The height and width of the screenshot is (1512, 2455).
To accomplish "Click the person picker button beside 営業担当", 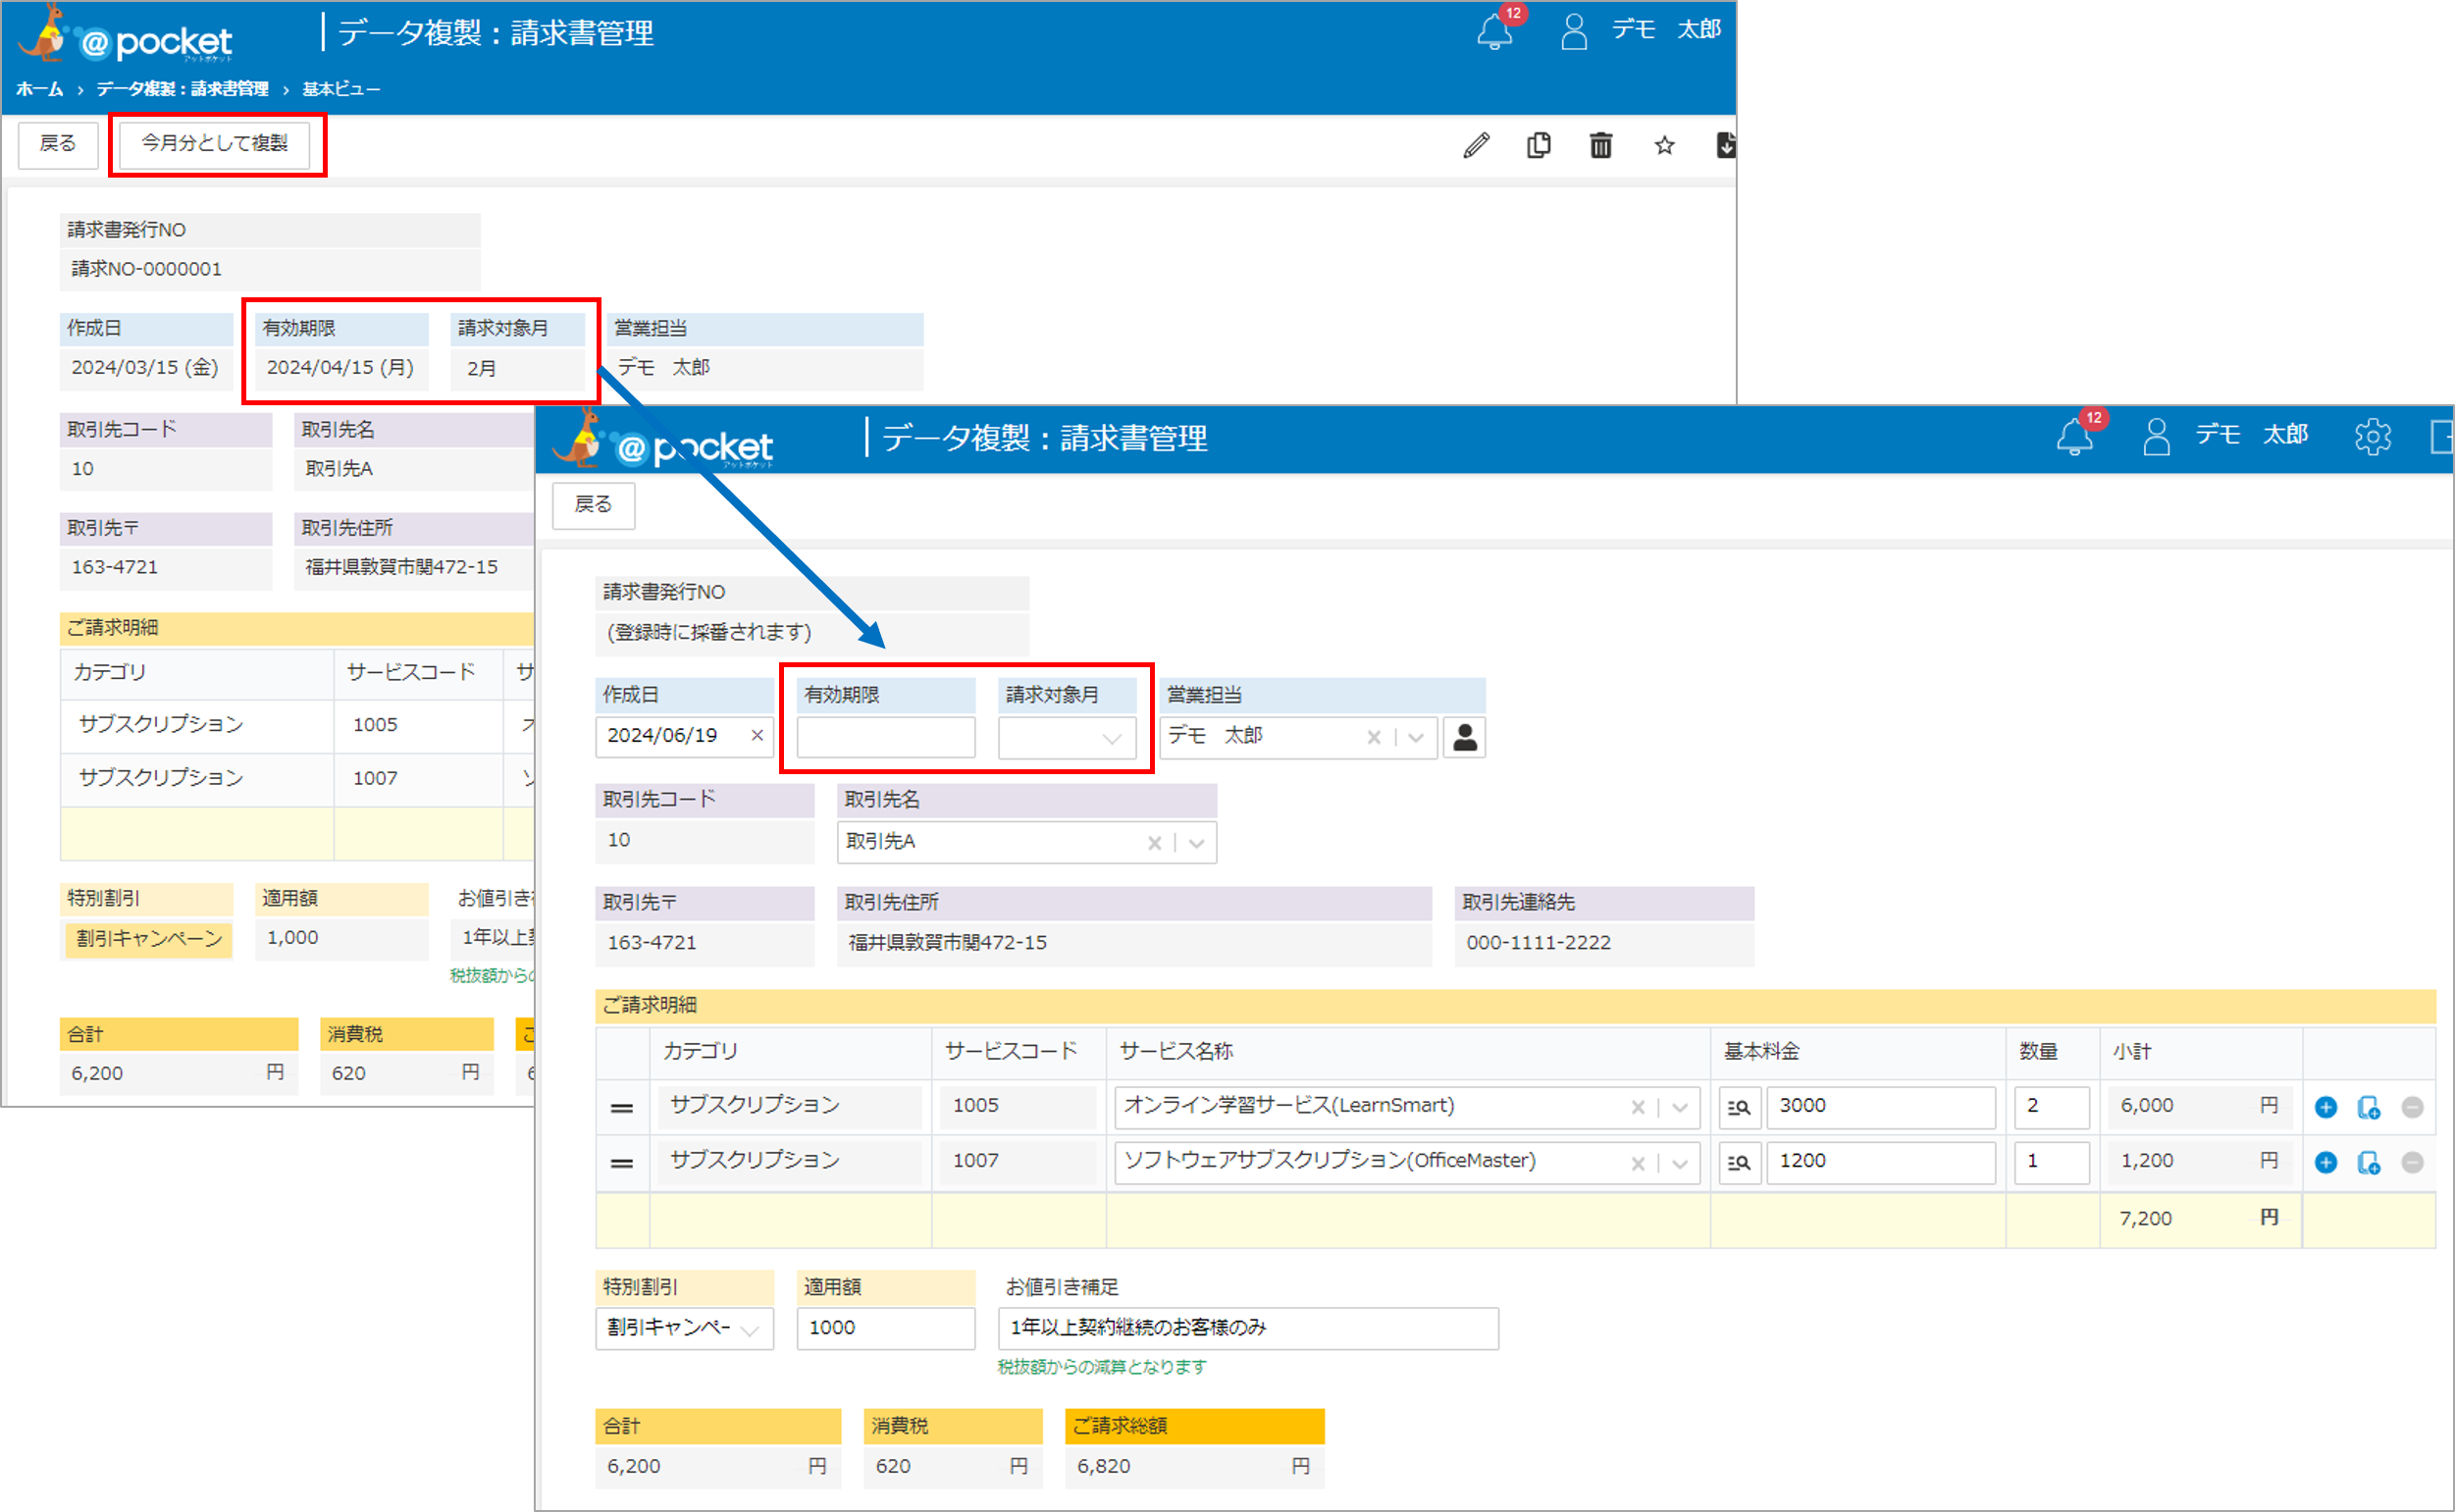I will tap(1465, 738).
